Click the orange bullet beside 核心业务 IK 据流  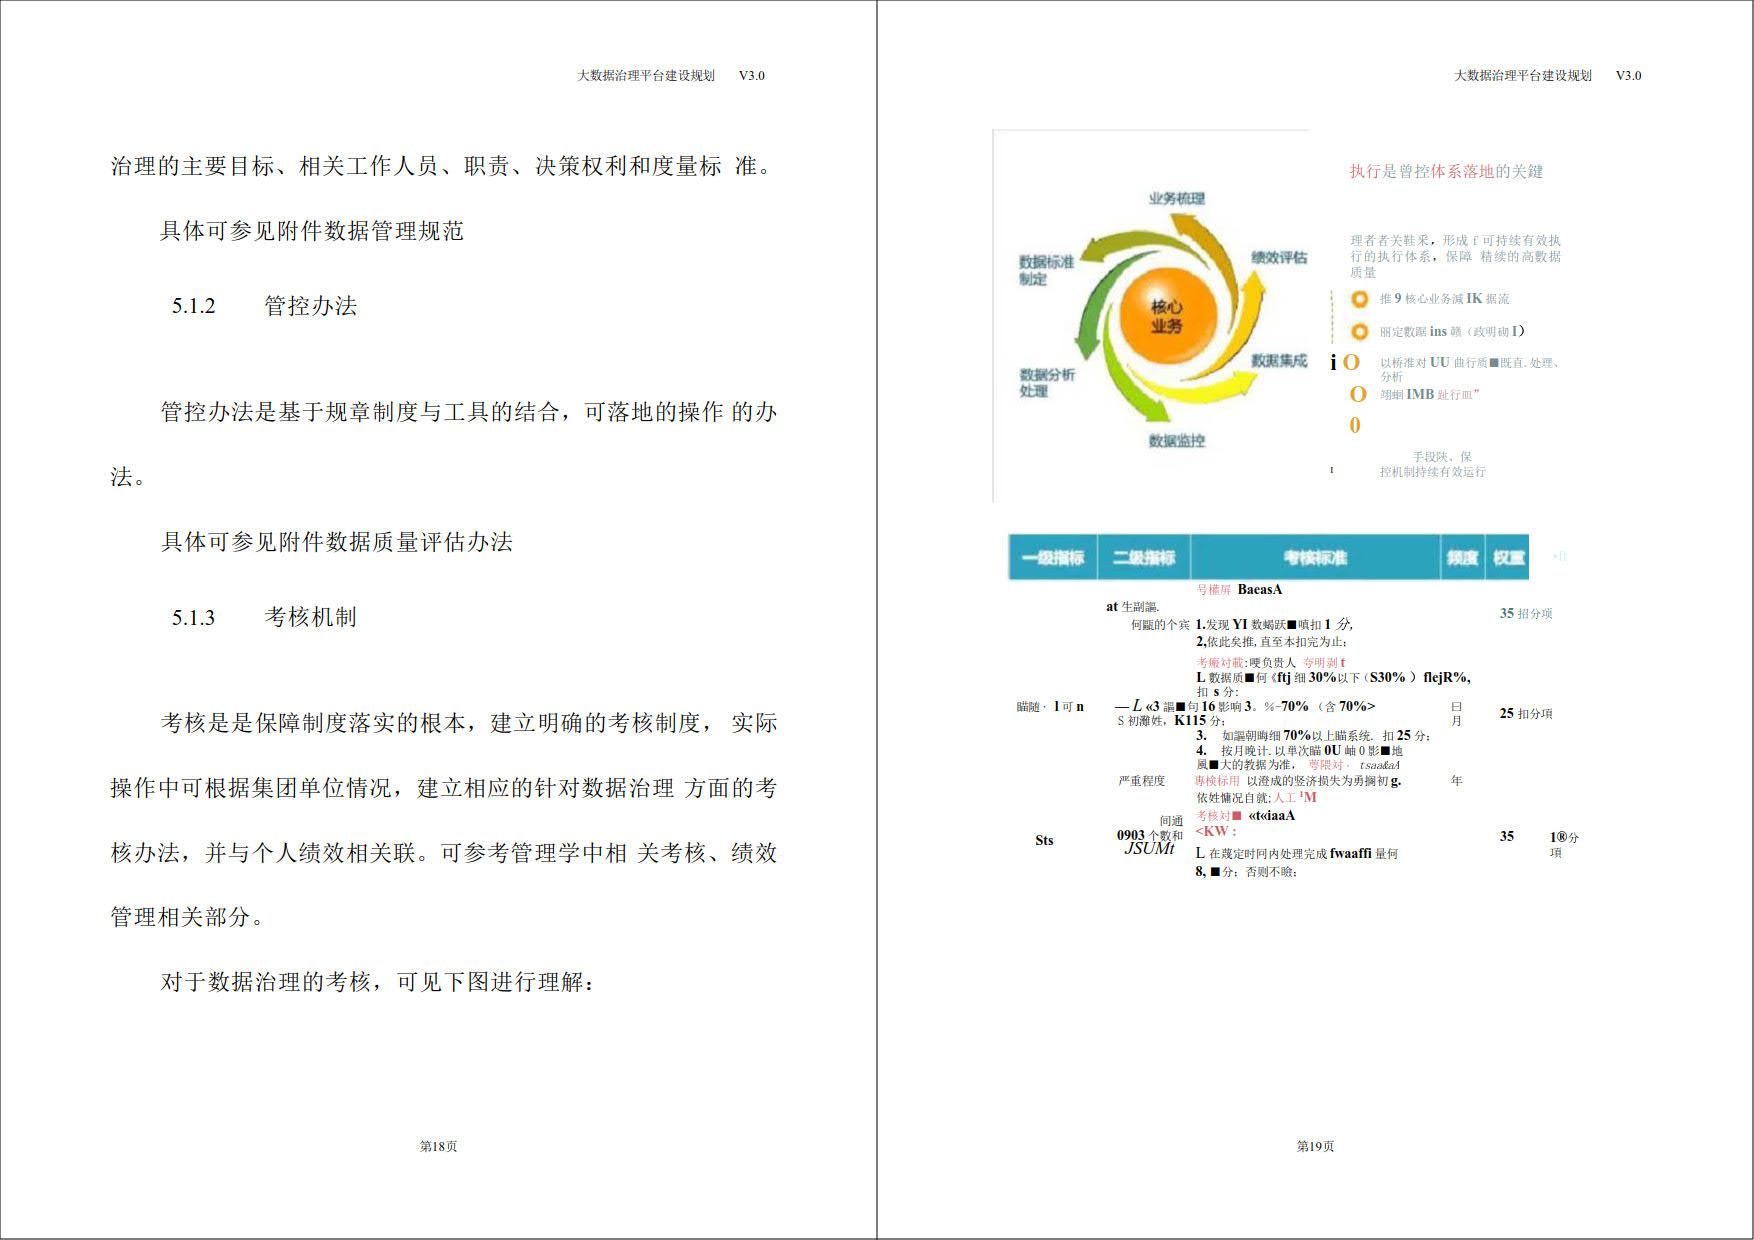pyautogui.click(x=1359, y=299)
